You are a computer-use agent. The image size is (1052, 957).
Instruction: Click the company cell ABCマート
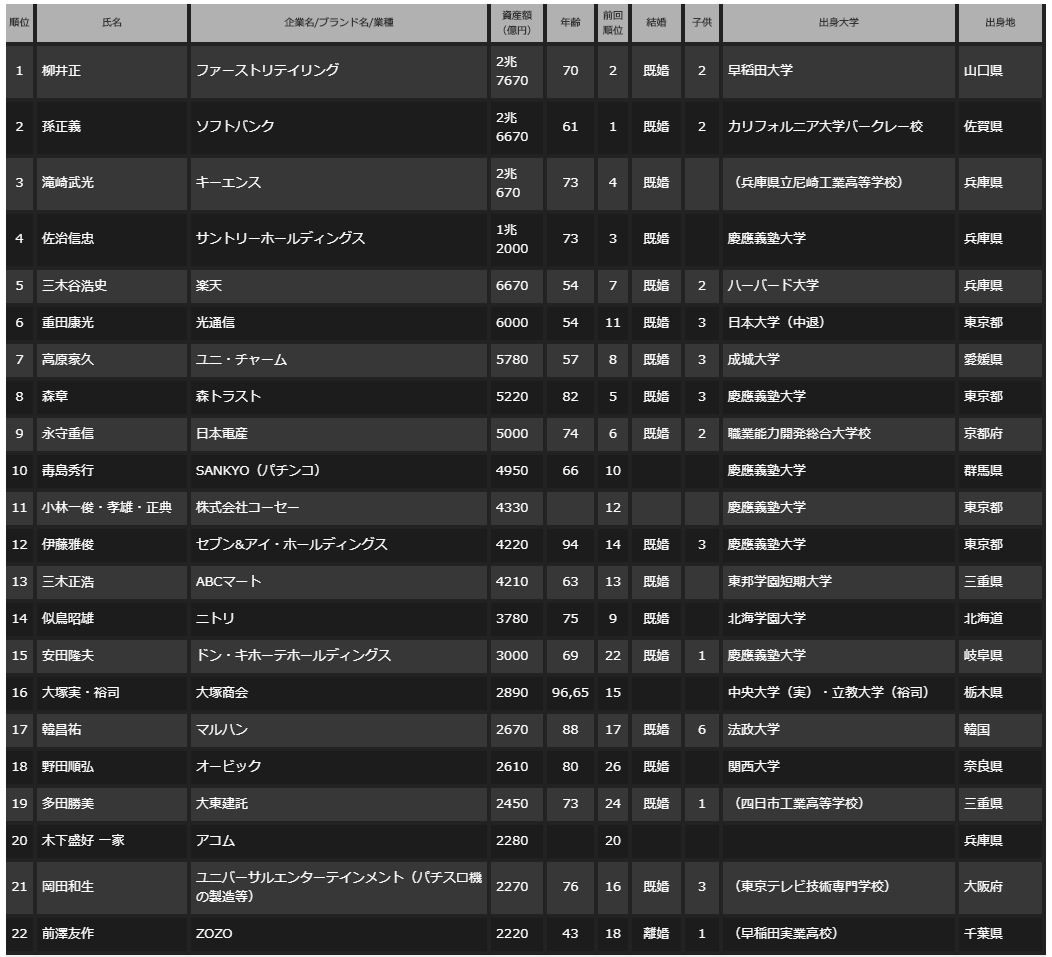(339, 581)
